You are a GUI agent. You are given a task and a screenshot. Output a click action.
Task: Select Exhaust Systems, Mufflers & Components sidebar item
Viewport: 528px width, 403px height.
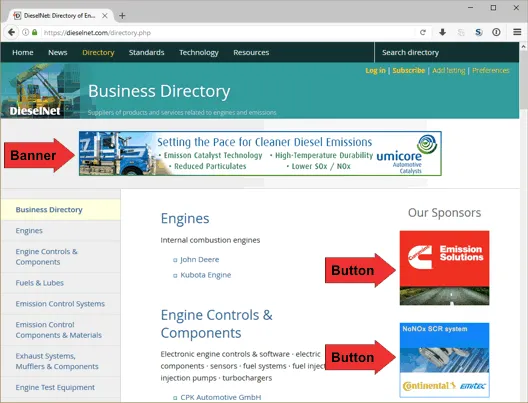point(61,361)
